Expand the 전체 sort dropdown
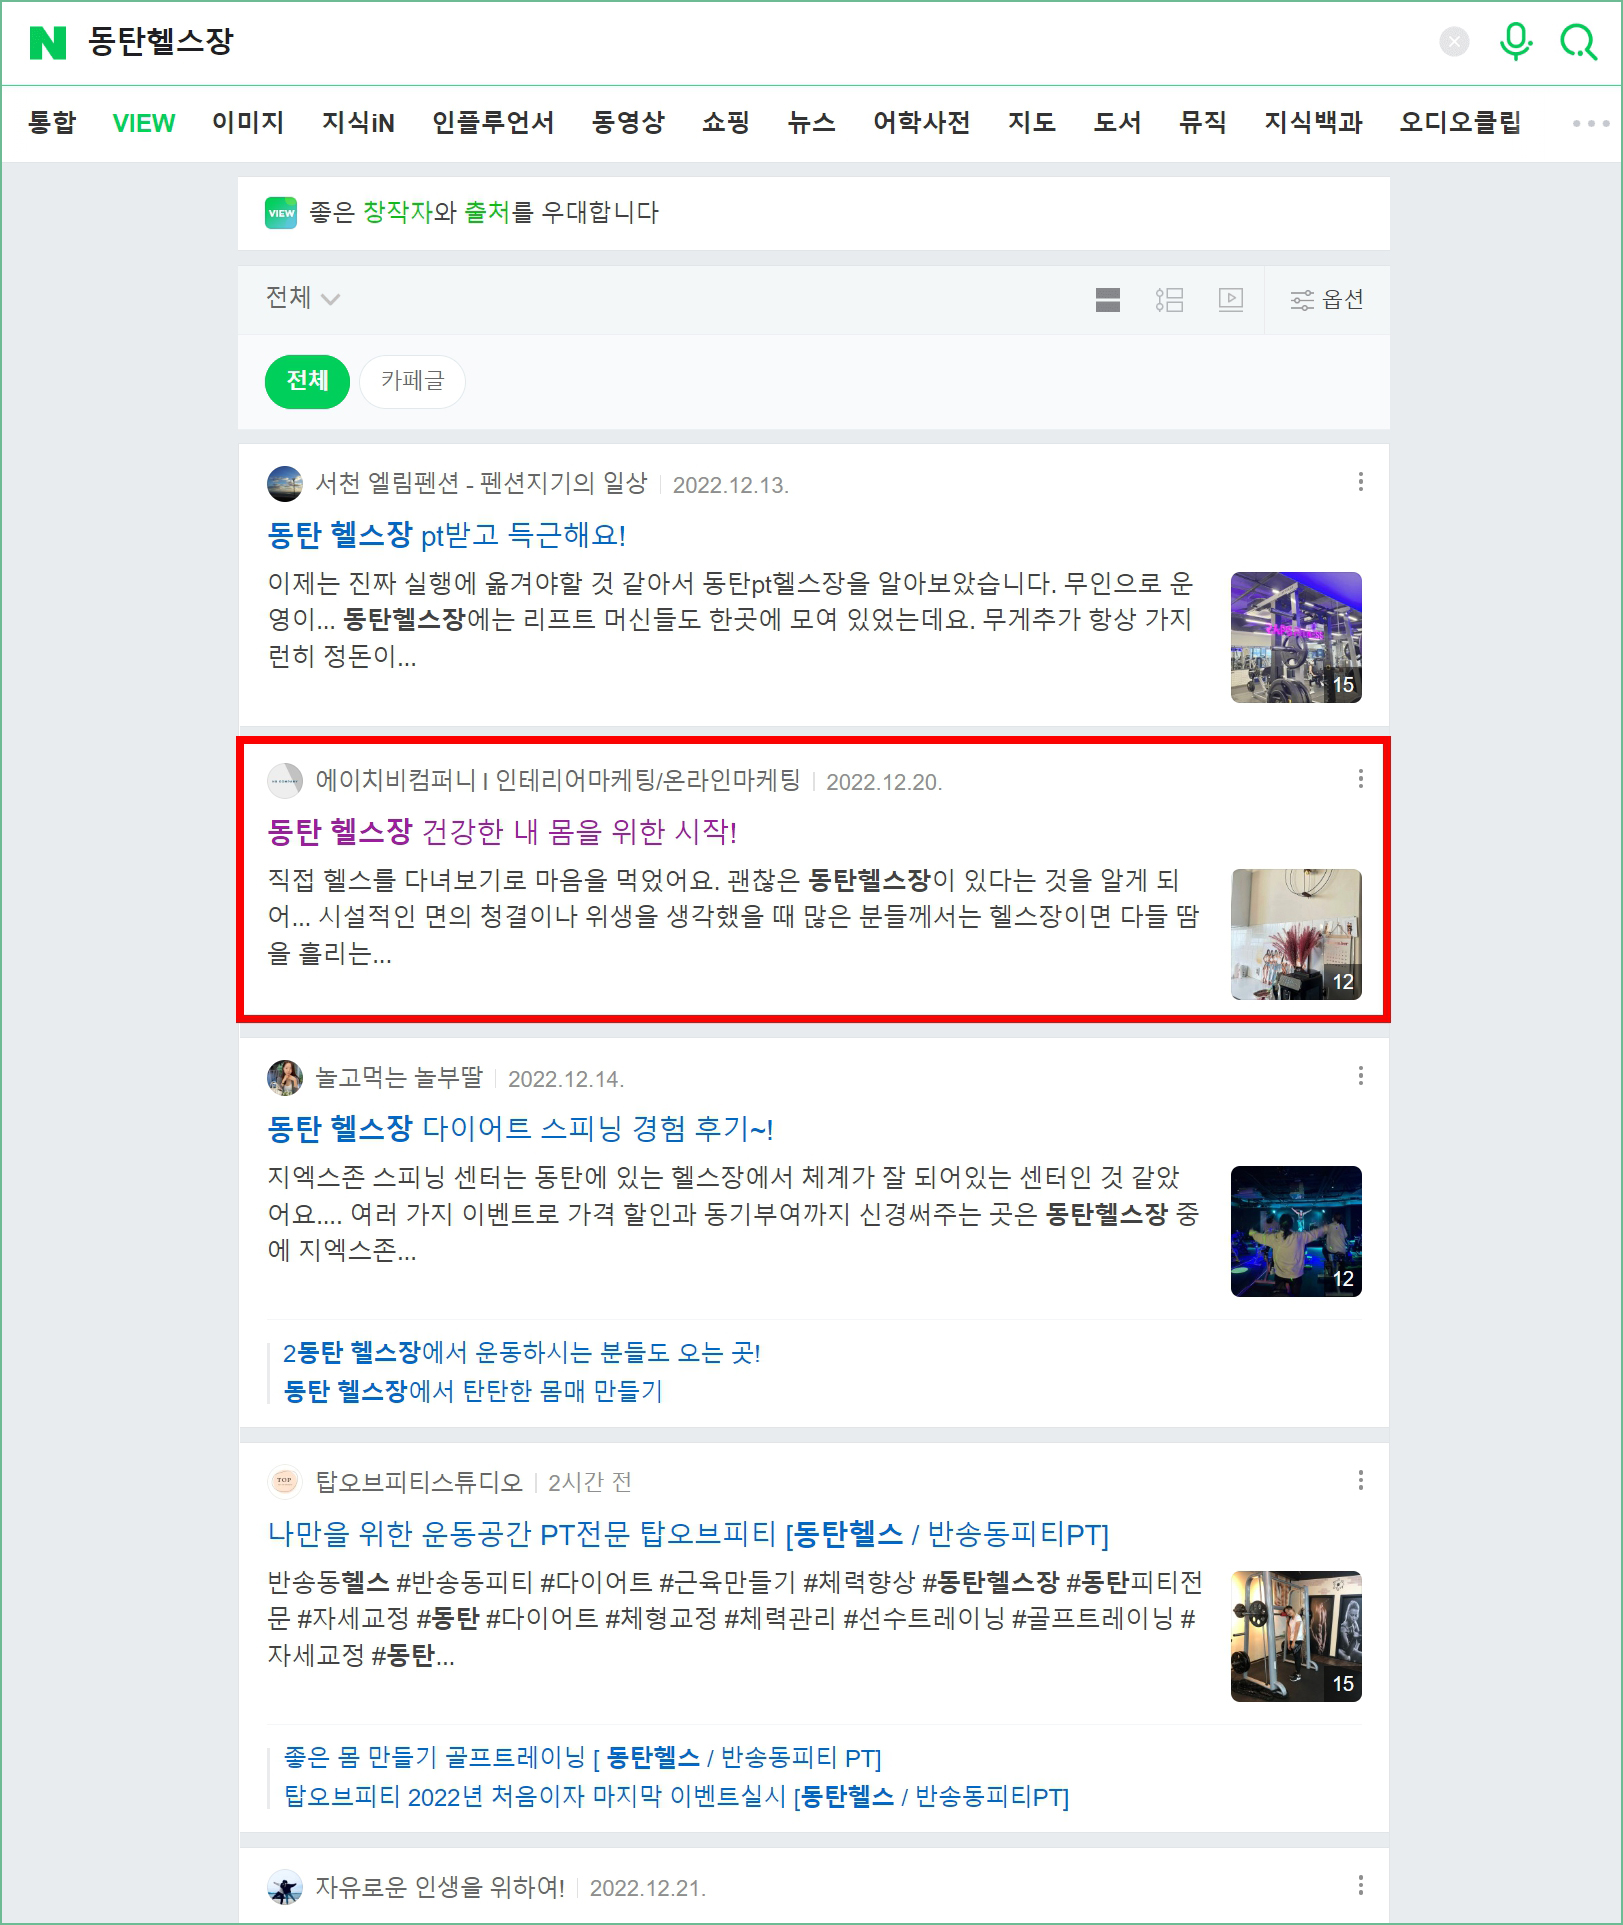 point(302,298)
